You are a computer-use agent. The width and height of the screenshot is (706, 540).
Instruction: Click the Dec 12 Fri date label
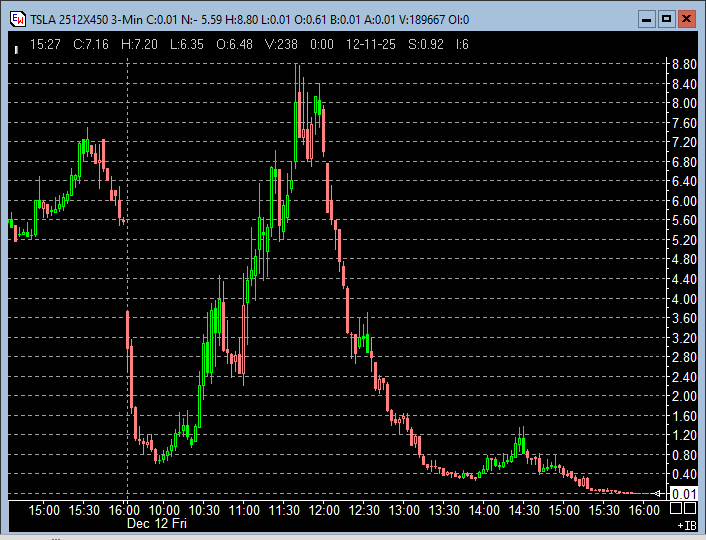[x=156, y=523]
